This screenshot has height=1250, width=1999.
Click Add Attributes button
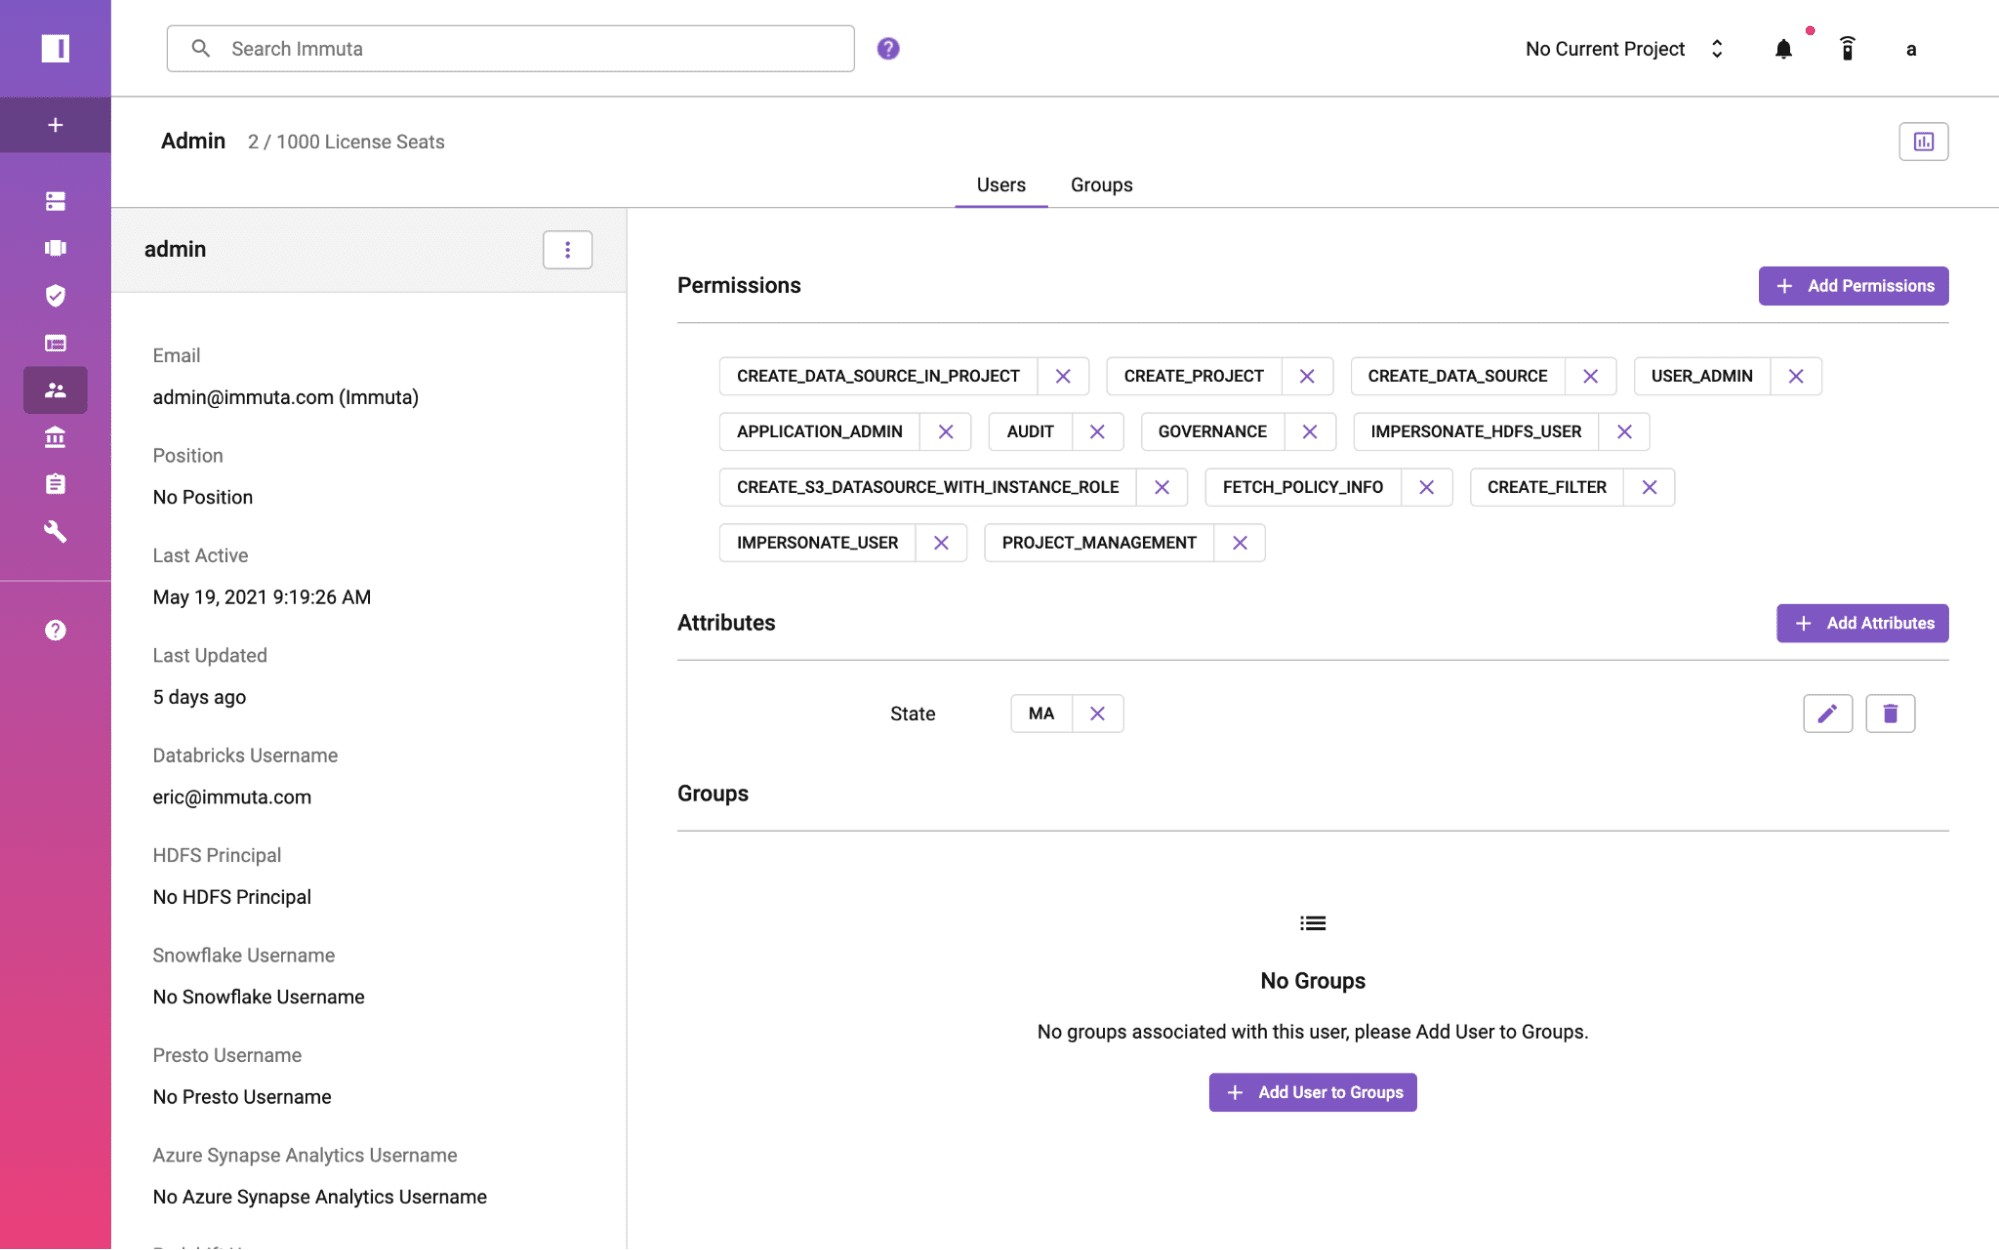pos(1862,623)
